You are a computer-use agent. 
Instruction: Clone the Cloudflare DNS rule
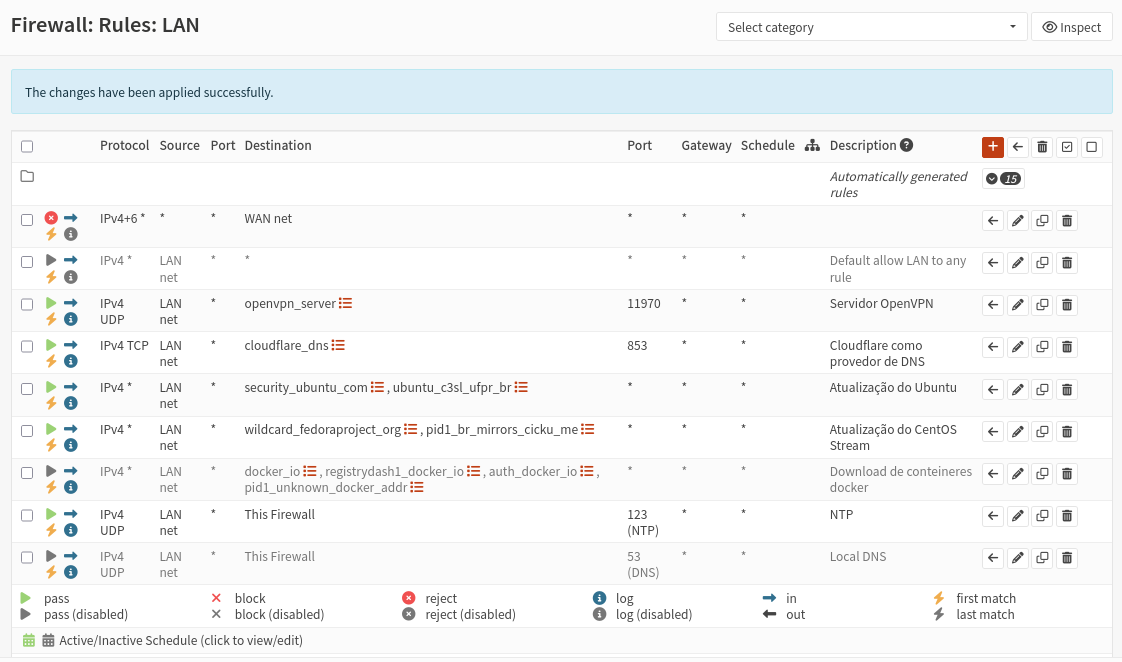pyautogui.click(x=1042, y=347)
